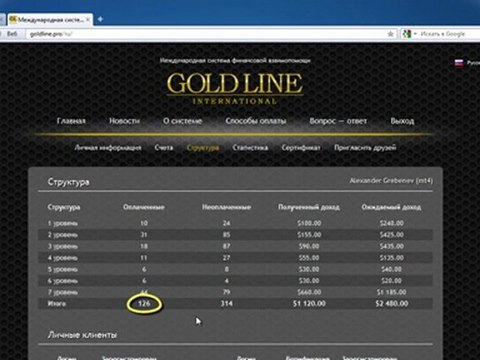Open О системе menu item
This screenshot has width=480, height=360.
pos(182,121)
